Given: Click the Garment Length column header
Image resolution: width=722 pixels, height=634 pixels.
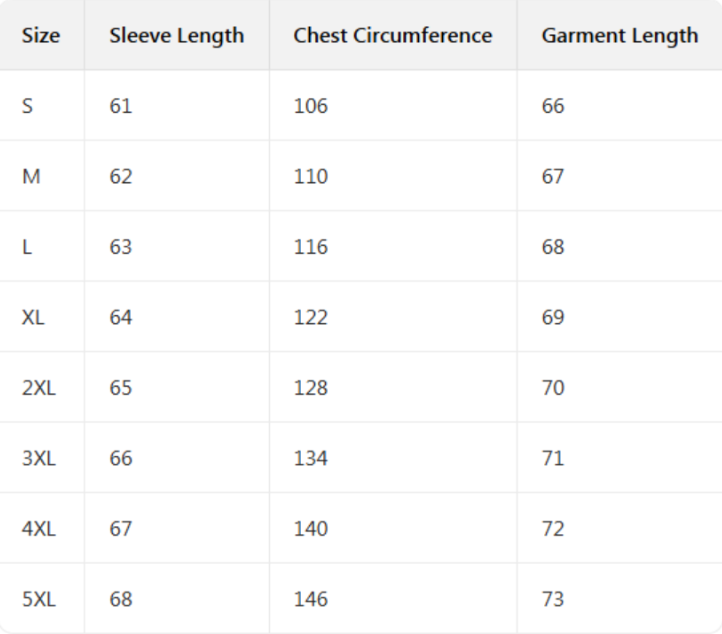Looking at the screenshot, I should (x=619, y=36).
